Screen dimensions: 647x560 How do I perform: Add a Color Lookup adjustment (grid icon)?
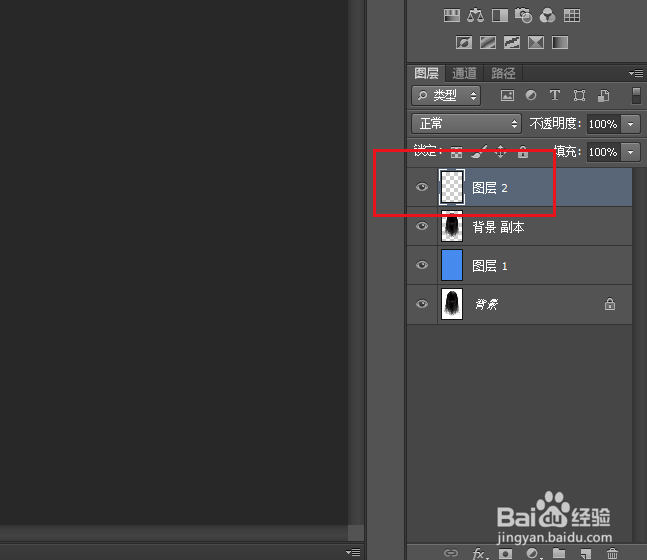click(x=572, y=16)
